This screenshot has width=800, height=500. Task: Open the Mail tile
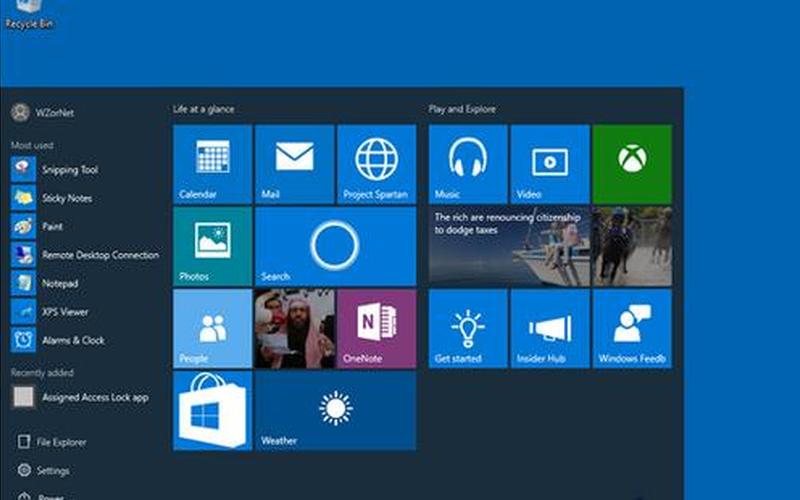point(294,164)
